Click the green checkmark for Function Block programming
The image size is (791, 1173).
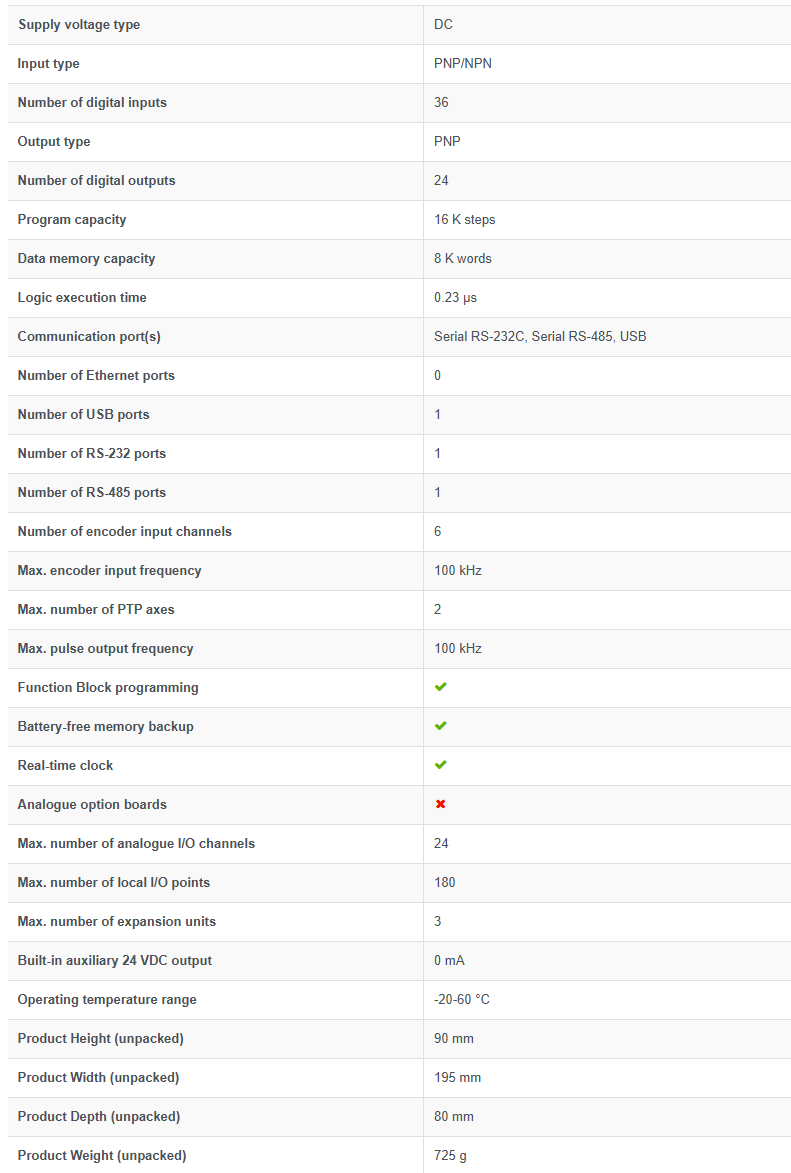(441, 687)
